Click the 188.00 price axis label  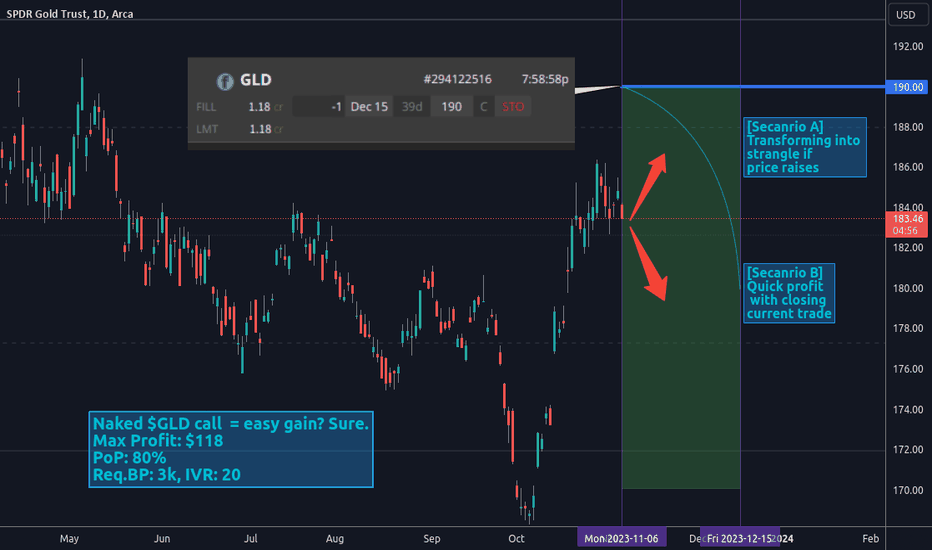[x=908, y=127]
